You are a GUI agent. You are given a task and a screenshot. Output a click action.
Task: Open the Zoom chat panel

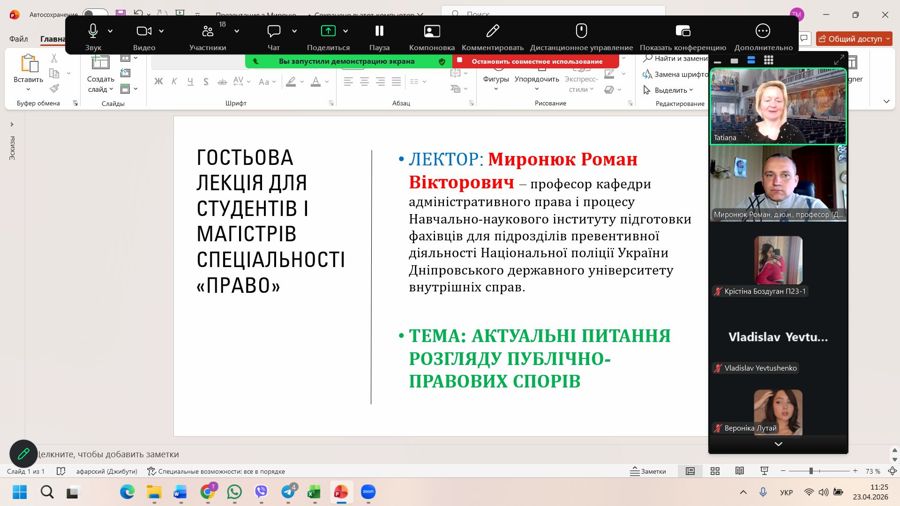tap(273, 32)
